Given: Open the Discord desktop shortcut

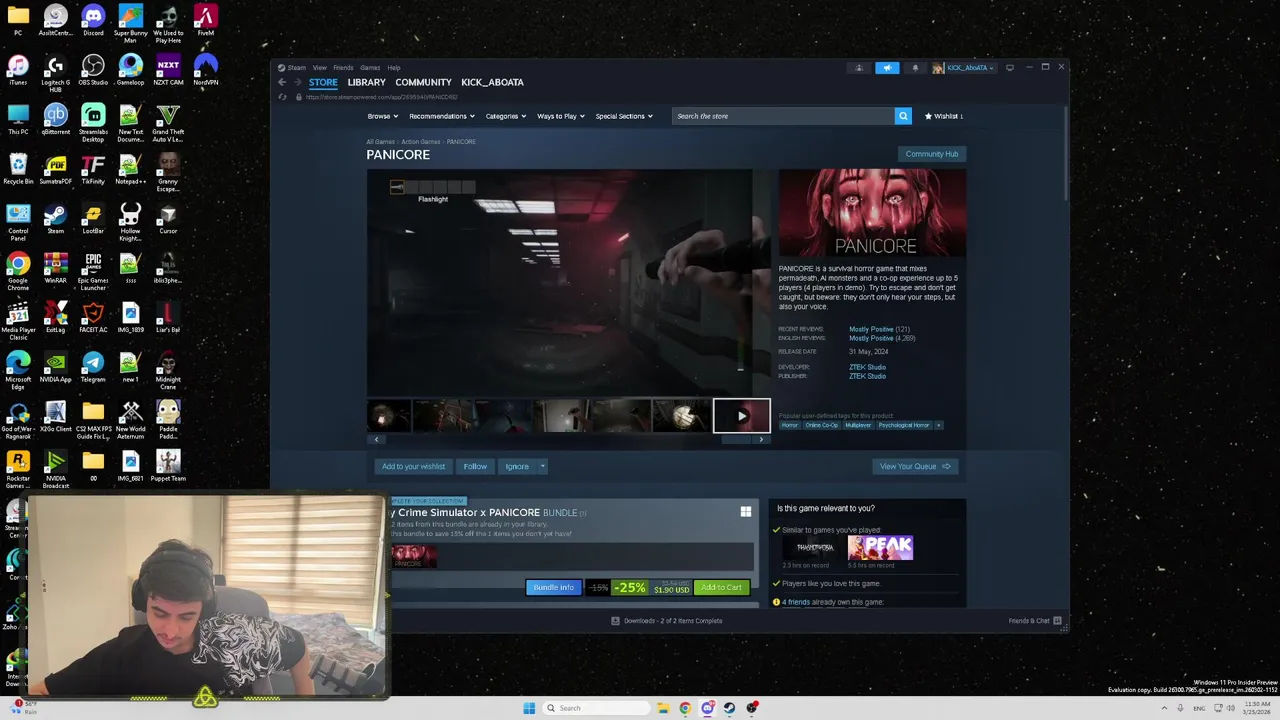Looking at the screenshot, I should tap(93, 21).
